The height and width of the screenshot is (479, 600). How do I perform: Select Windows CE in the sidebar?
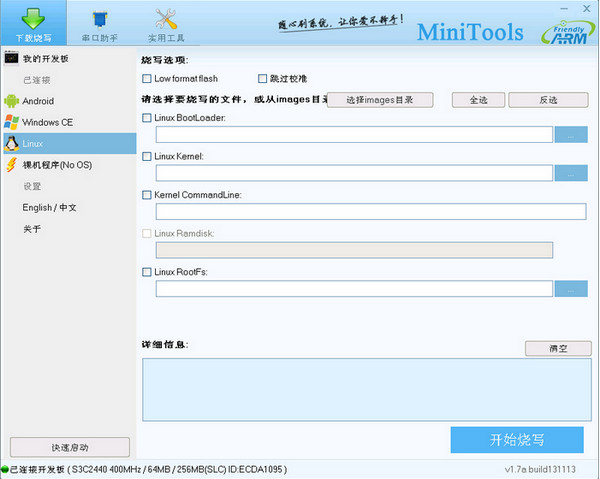pos(69,122)
